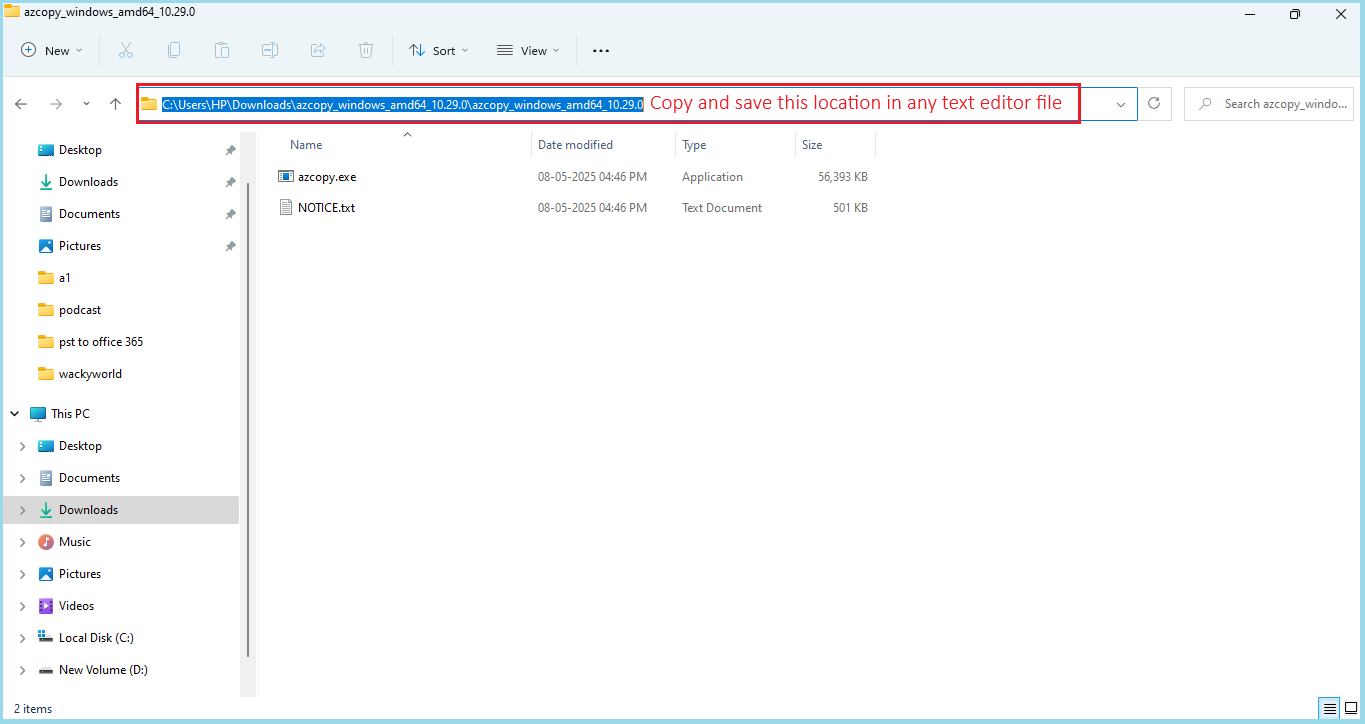Switch to large icons view layout
Viewport: 1365px width, 724px height.
1350,709
